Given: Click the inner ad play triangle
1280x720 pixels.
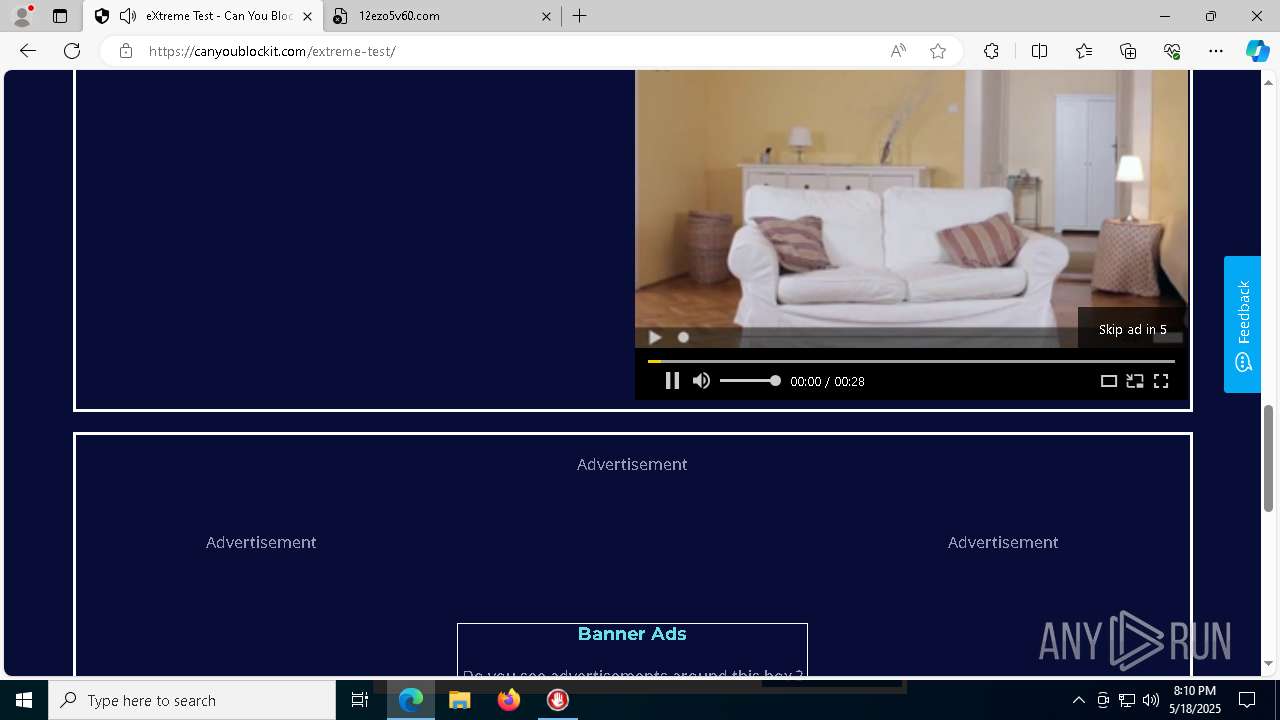Looking at the screenshot, I should [654, 338].
